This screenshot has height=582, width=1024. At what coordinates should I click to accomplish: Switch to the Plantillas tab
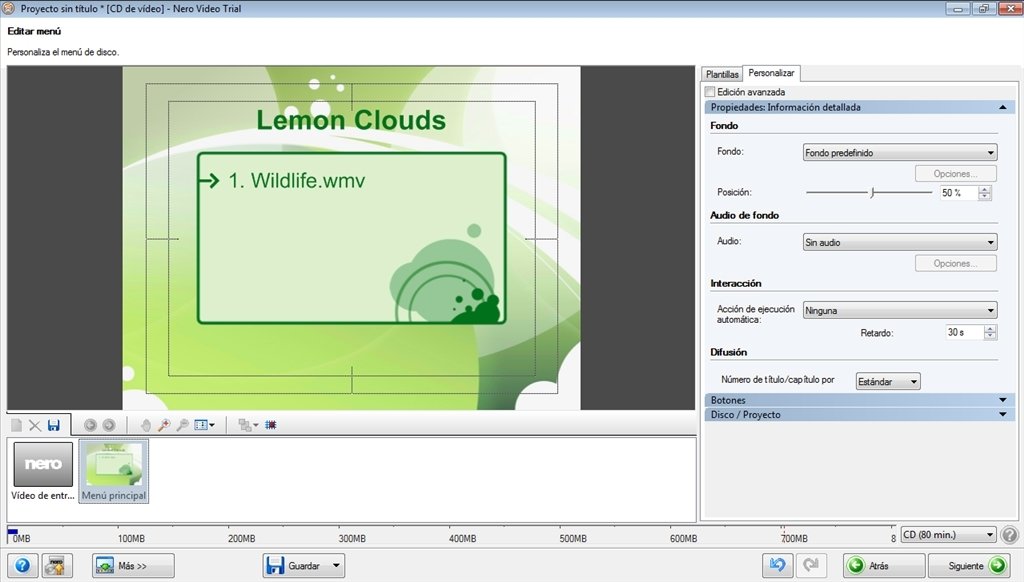click(x=722, y=74)
